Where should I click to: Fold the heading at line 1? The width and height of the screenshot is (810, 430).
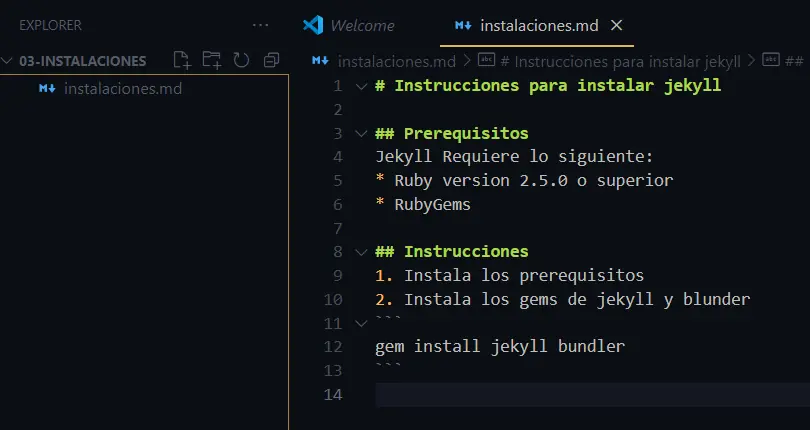click(x=361, y=86)
